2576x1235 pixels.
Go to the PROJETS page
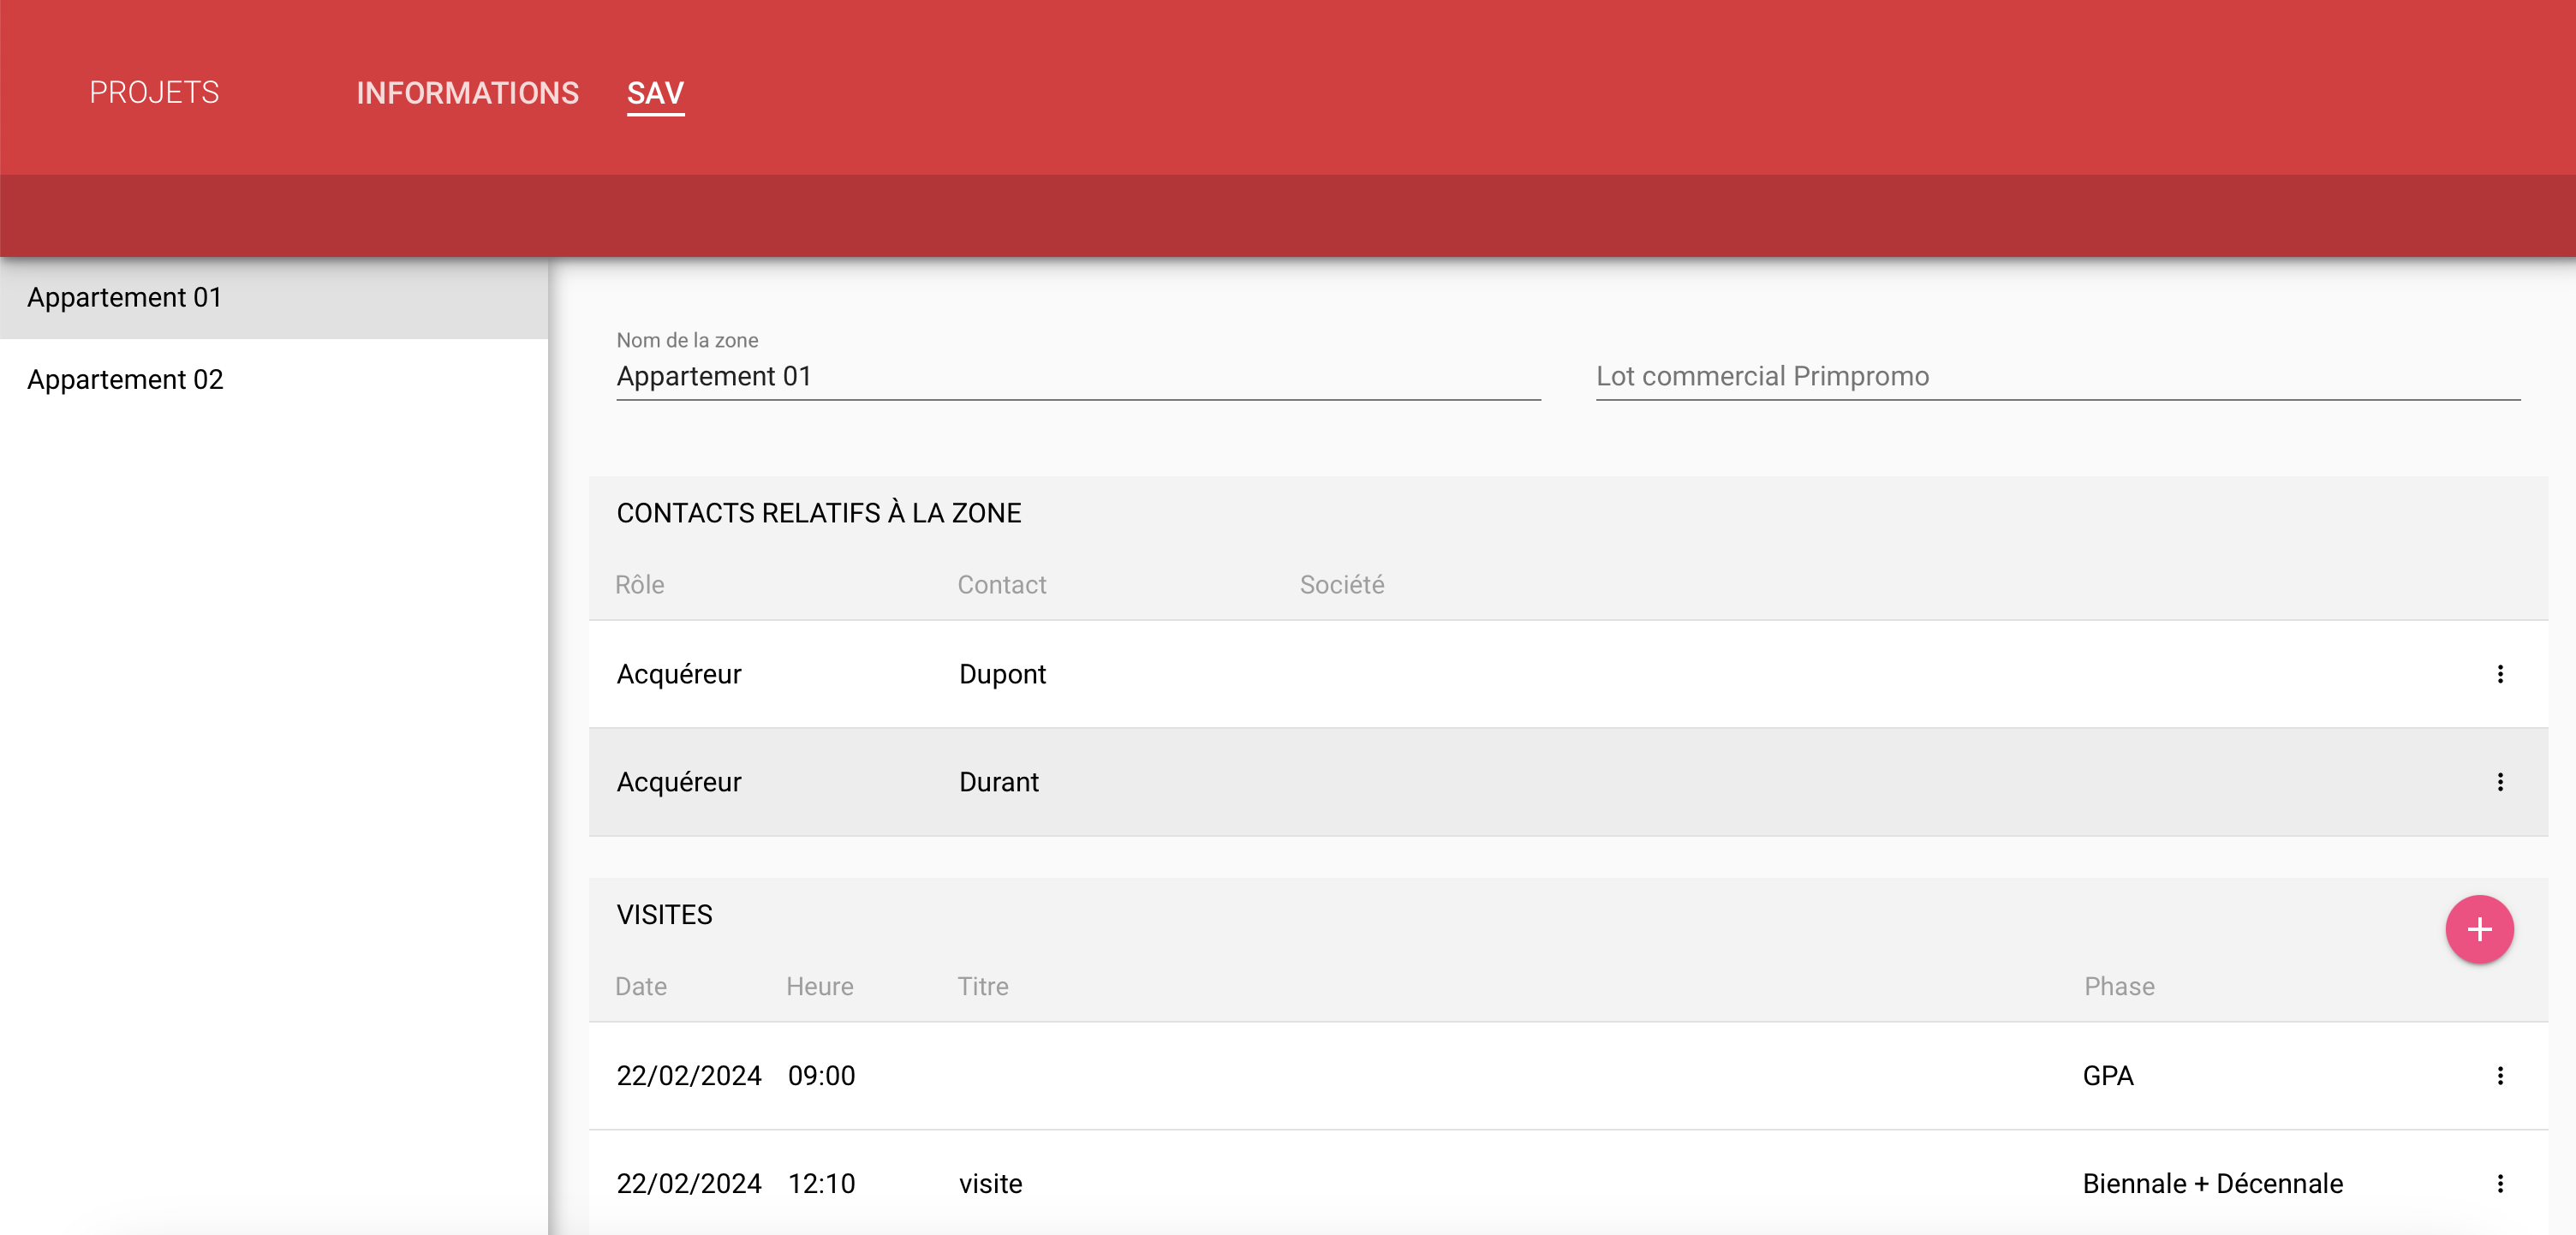click(154, 92)
